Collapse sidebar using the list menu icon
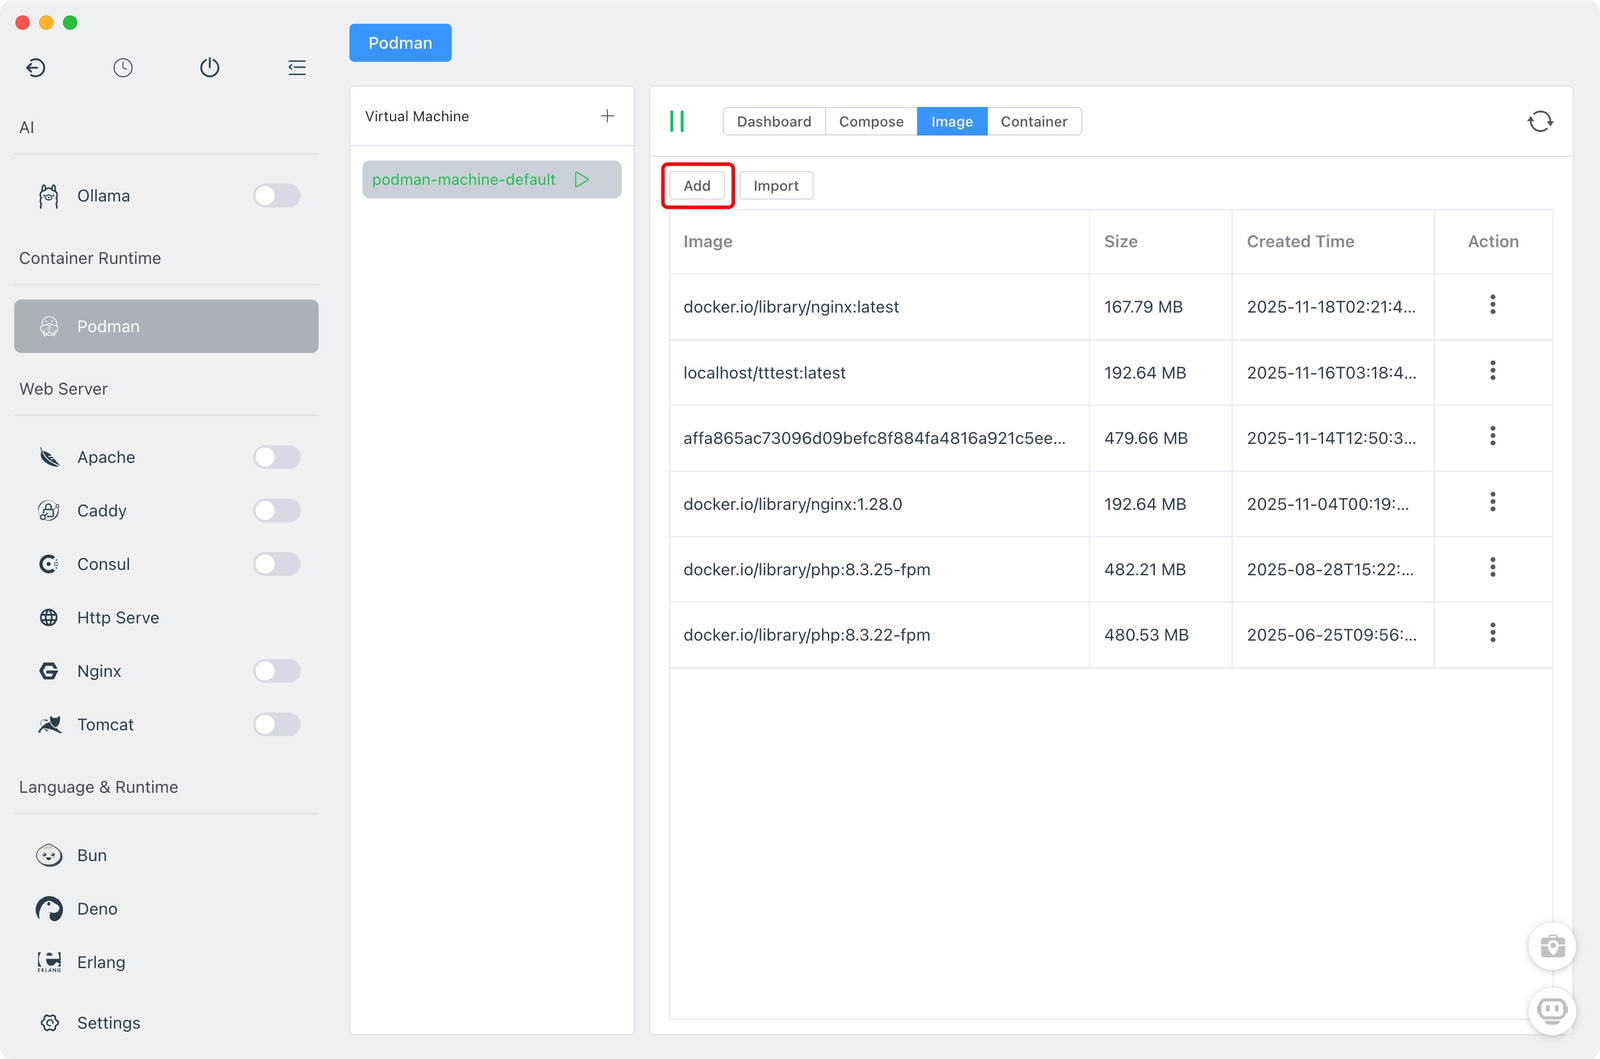The width and height of the screenshot is (1600, 1059). pos(297,68)
